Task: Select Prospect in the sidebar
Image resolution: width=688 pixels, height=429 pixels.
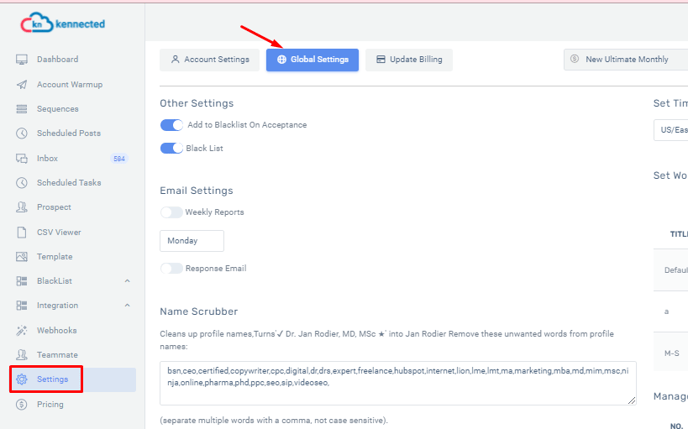Action: (54, 207)
